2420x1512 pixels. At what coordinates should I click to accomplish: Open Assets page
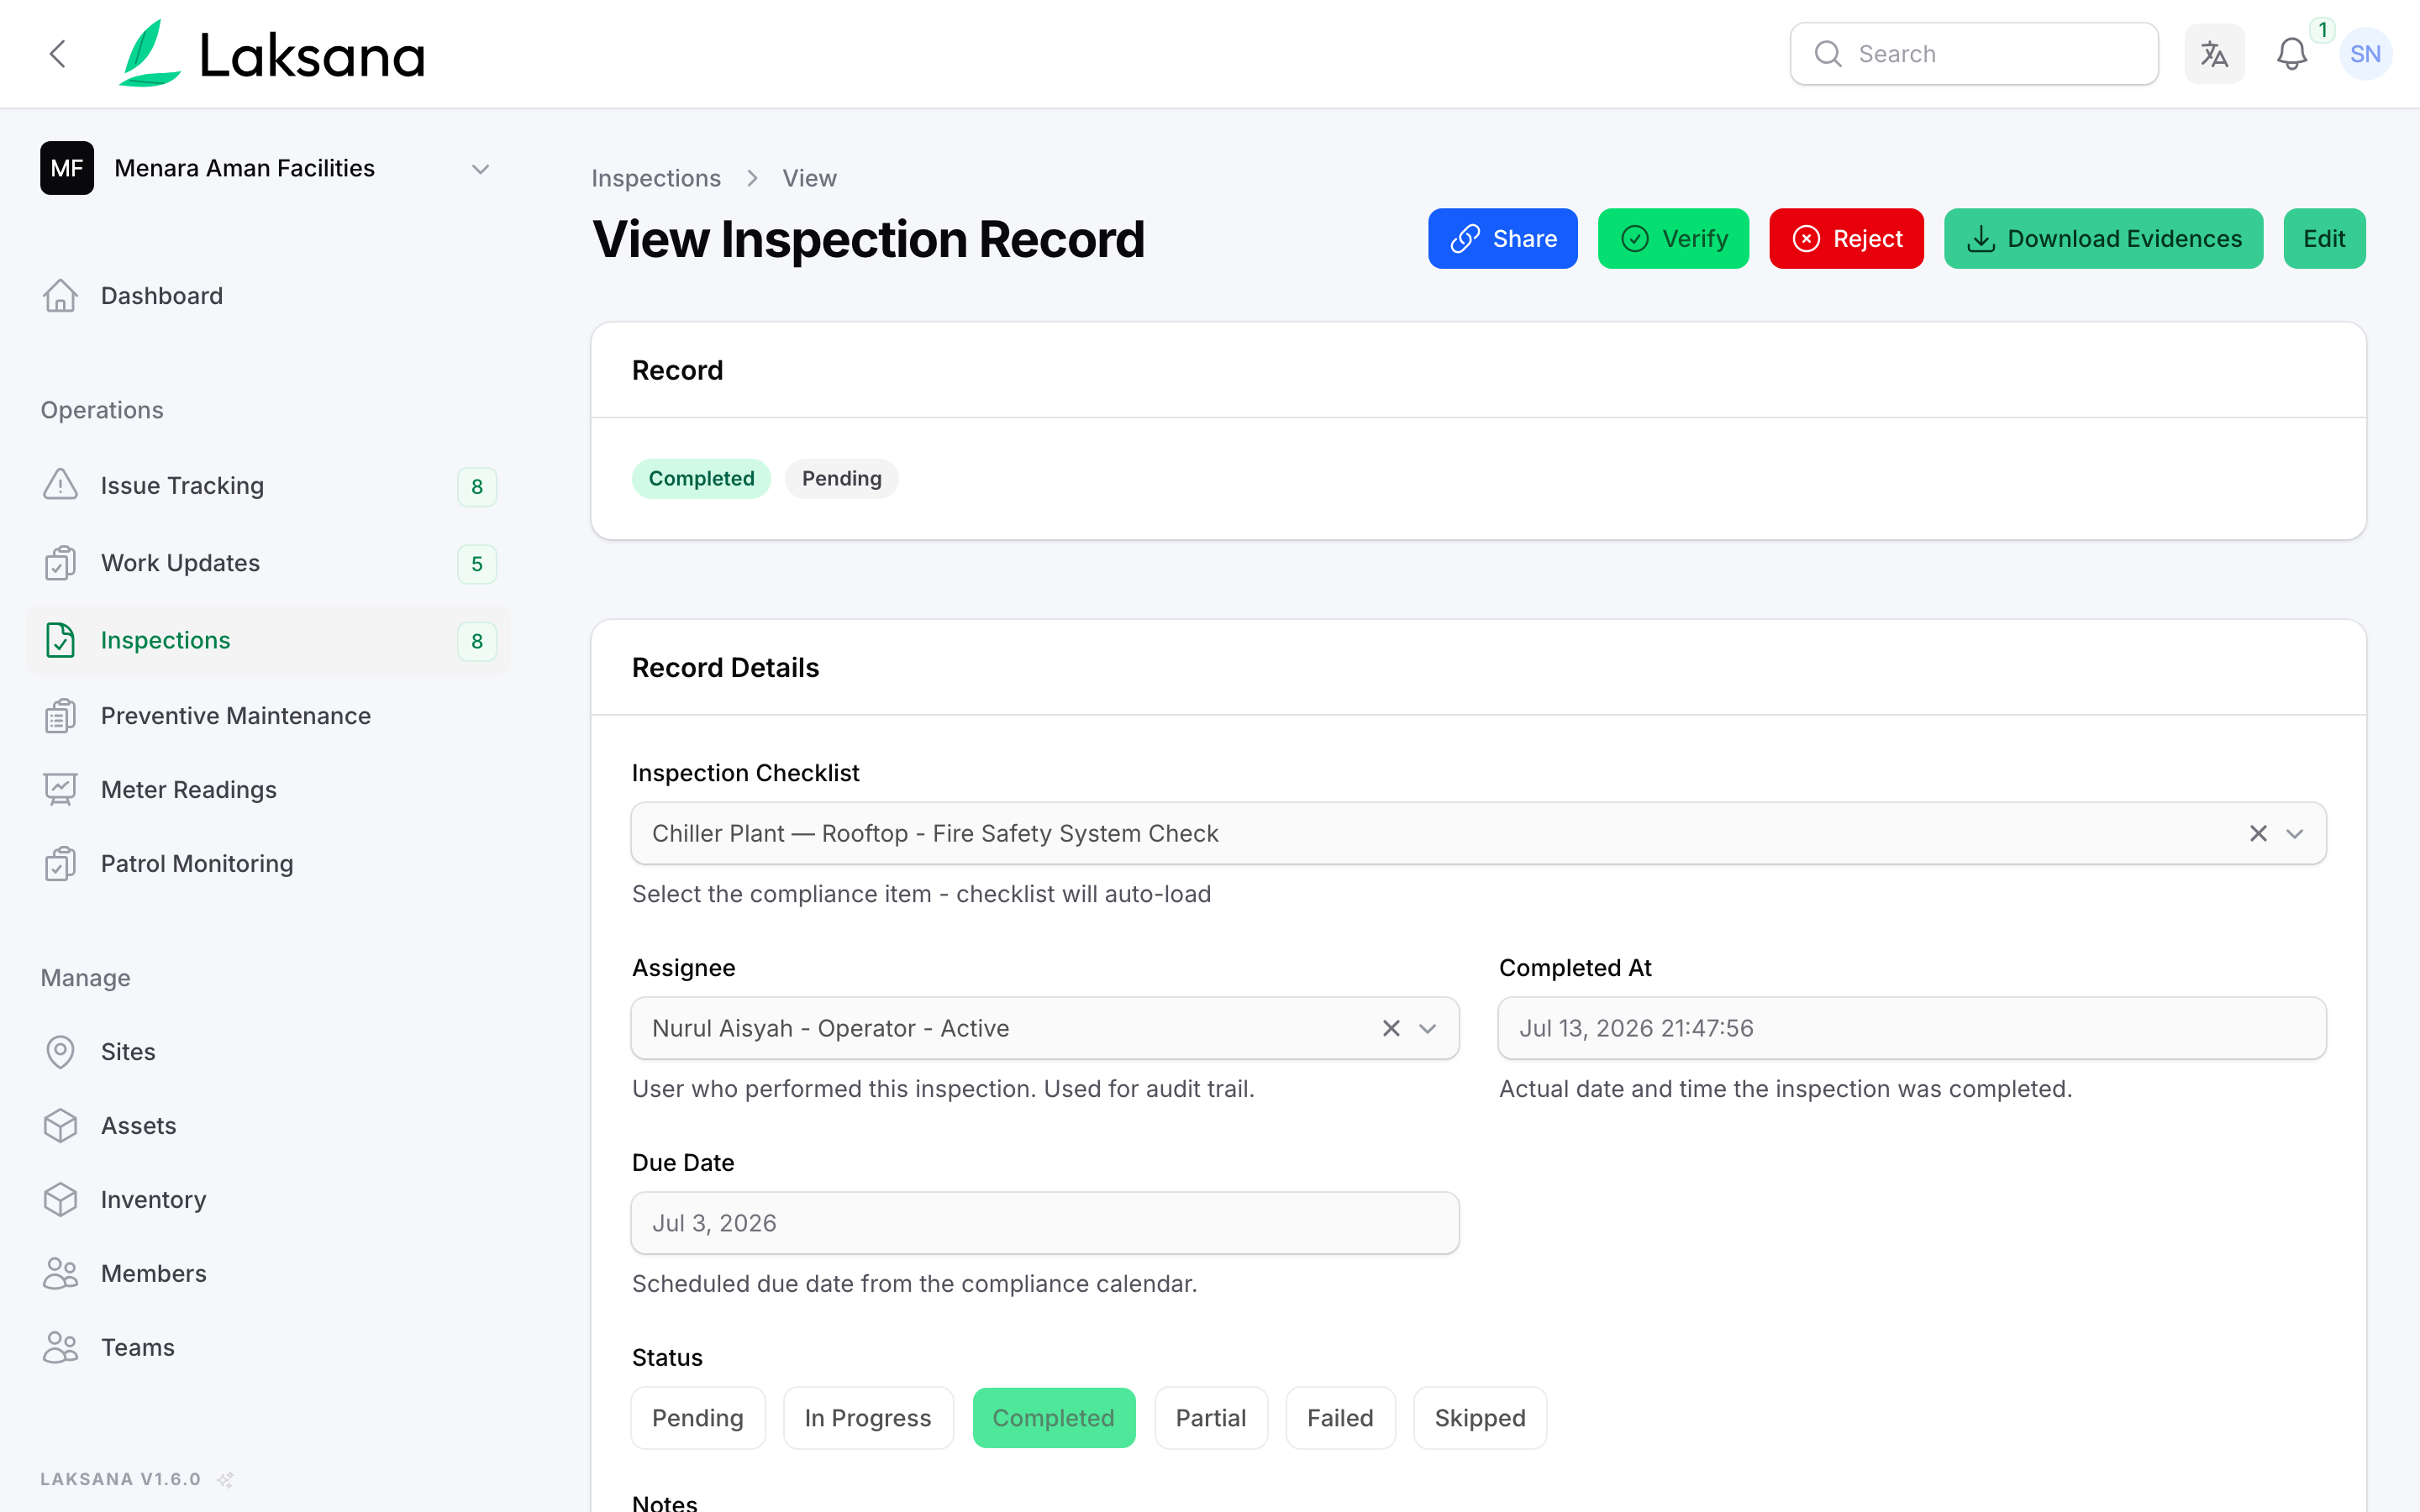[269, 1126]
